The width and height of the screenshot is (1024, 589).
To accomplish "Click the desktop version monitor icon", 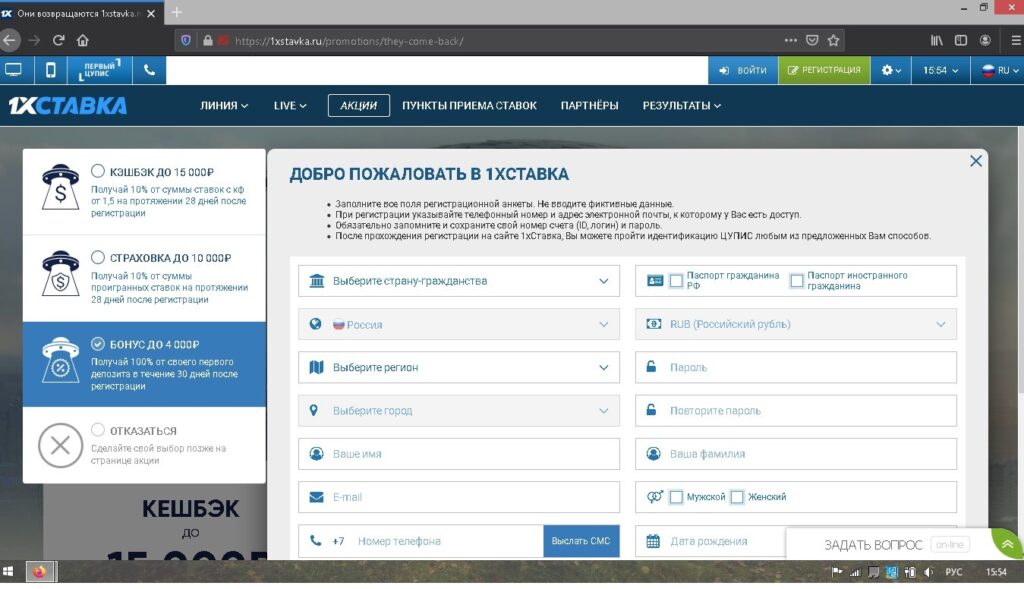I will 14,70.
